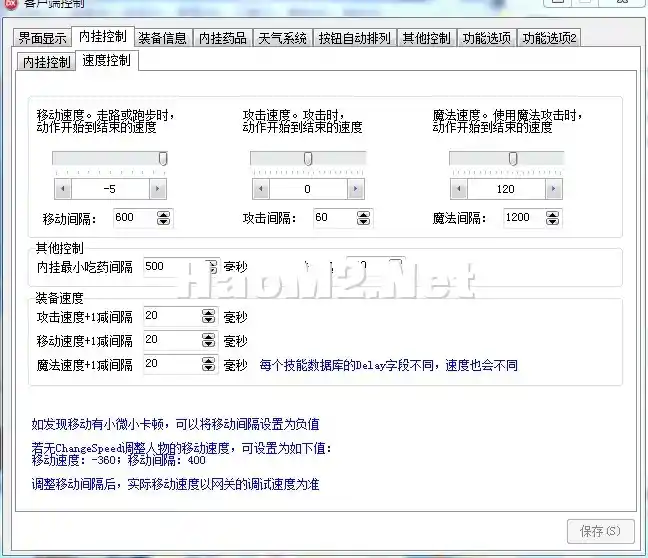Click the hint about 移动间隔设置为负值
This screenshot has height=558, width=648.
[175, 424]
